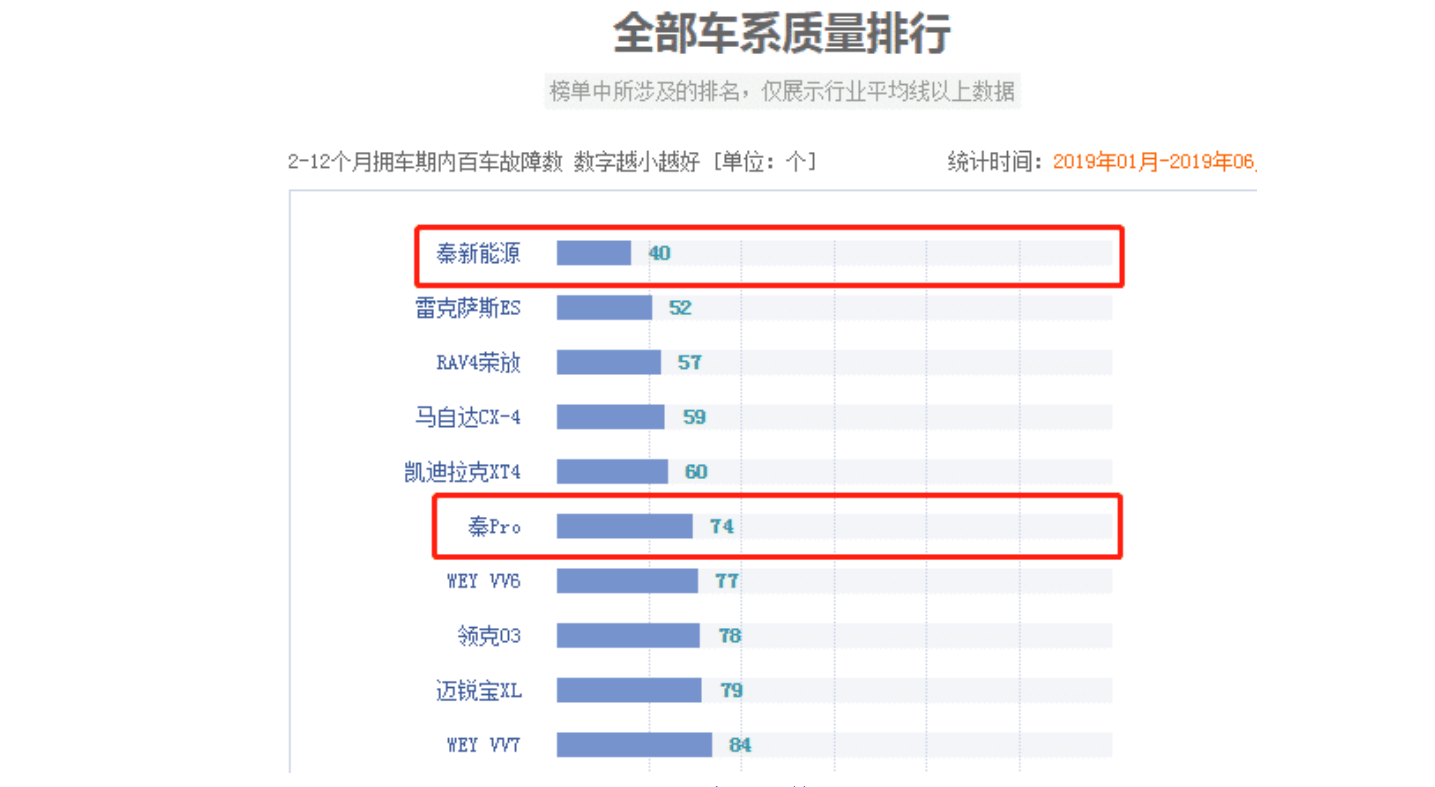Click the value 74 for 秦Pro
The width and height of the screenshot is (1435, 787).
click(x=722, y=526)
